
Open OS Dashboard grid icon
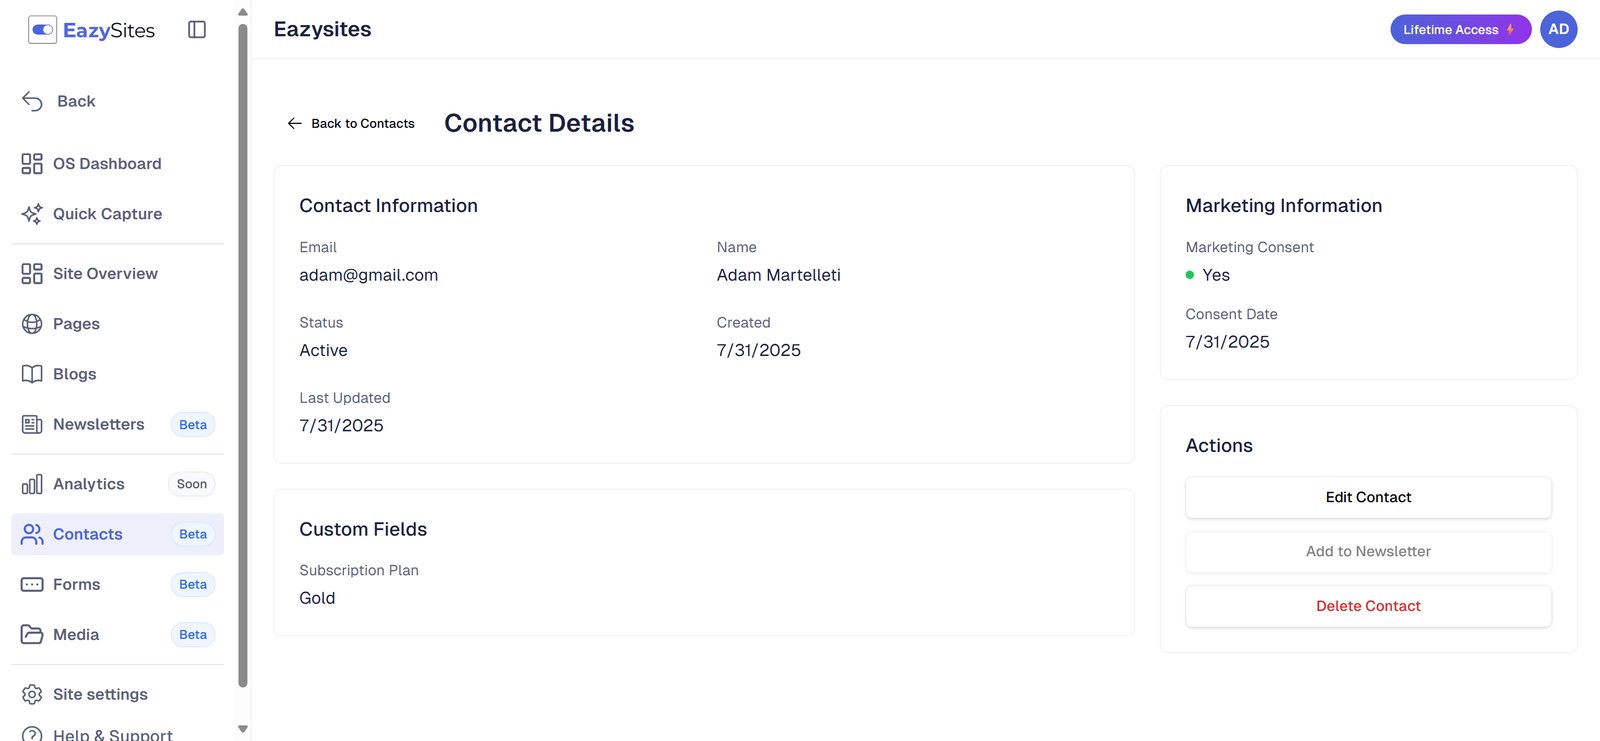[x=32, y=164]
